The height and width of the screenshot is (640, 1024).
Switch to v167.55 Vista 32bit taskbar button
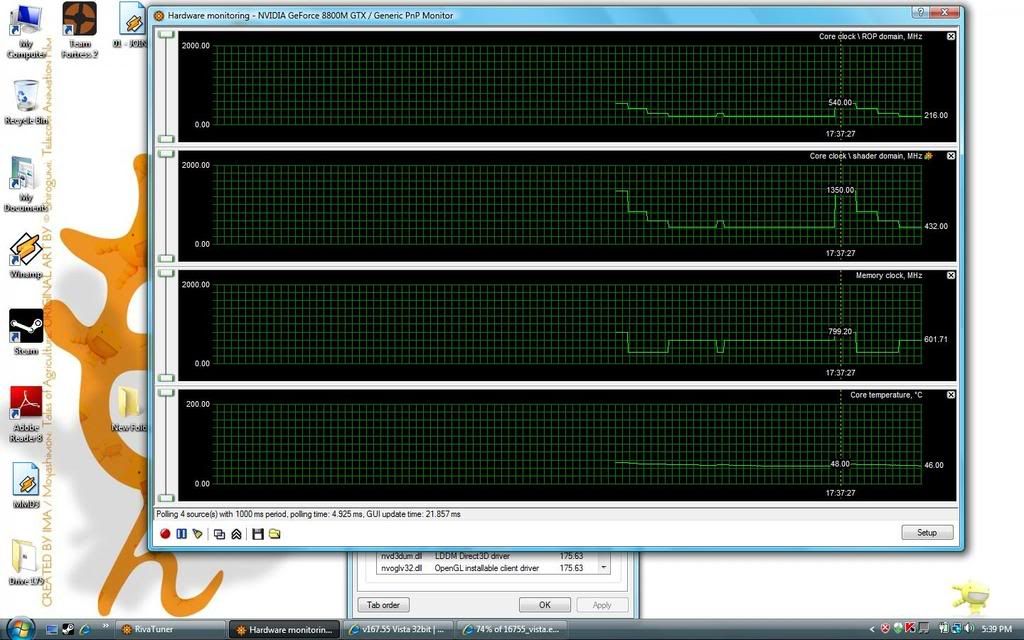click(x=398, y=630)
